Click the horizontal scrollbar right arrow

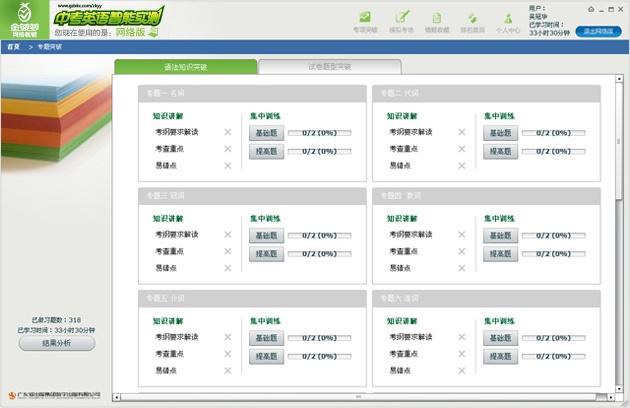[x=611, y=397]
